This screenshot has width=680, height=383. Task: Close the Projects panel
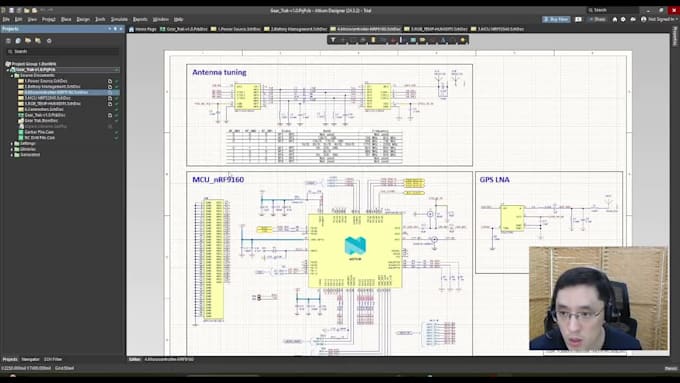[x=121, y=29]
